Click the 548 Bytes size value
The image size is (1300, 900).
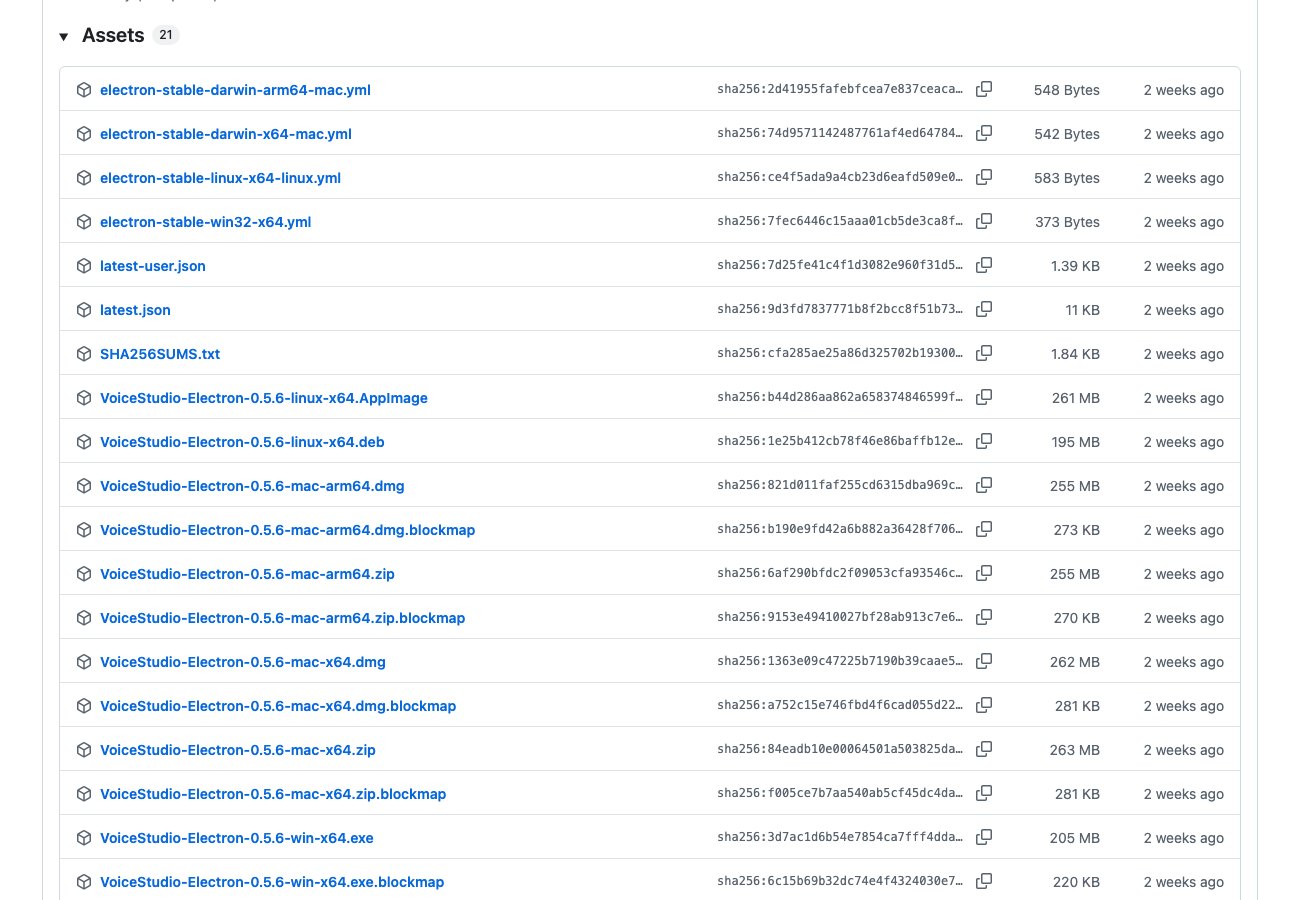[x=1066, y=90]
